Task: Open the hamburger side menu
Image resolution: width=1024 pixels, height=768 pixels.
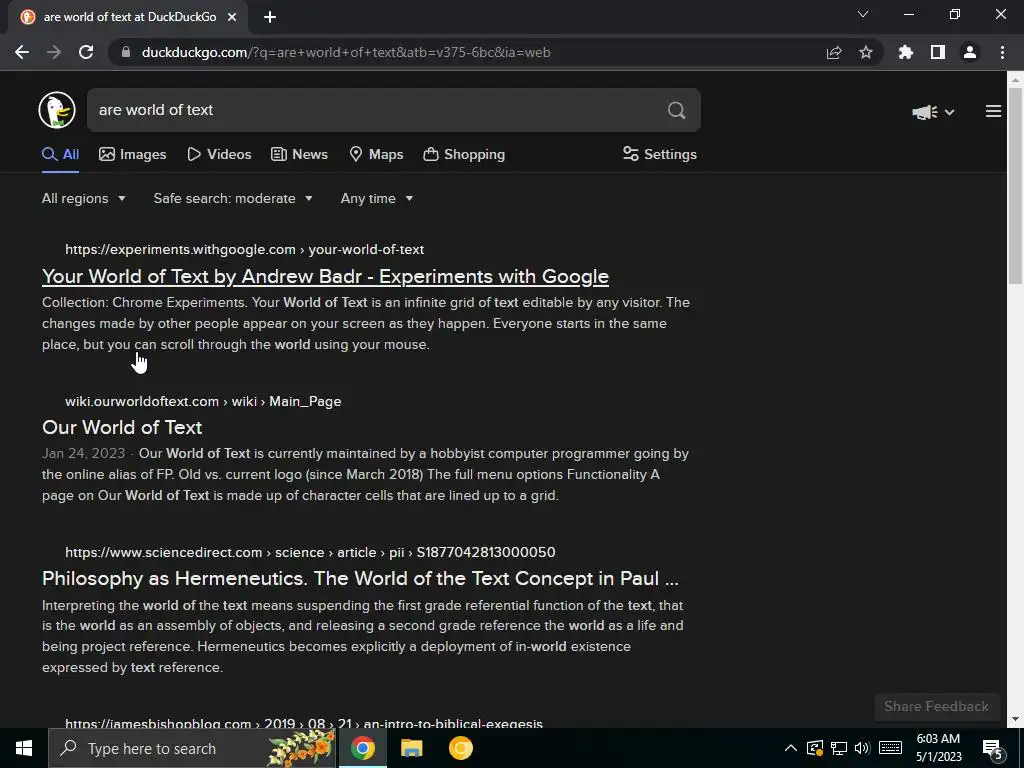Action: click(993, 112)
